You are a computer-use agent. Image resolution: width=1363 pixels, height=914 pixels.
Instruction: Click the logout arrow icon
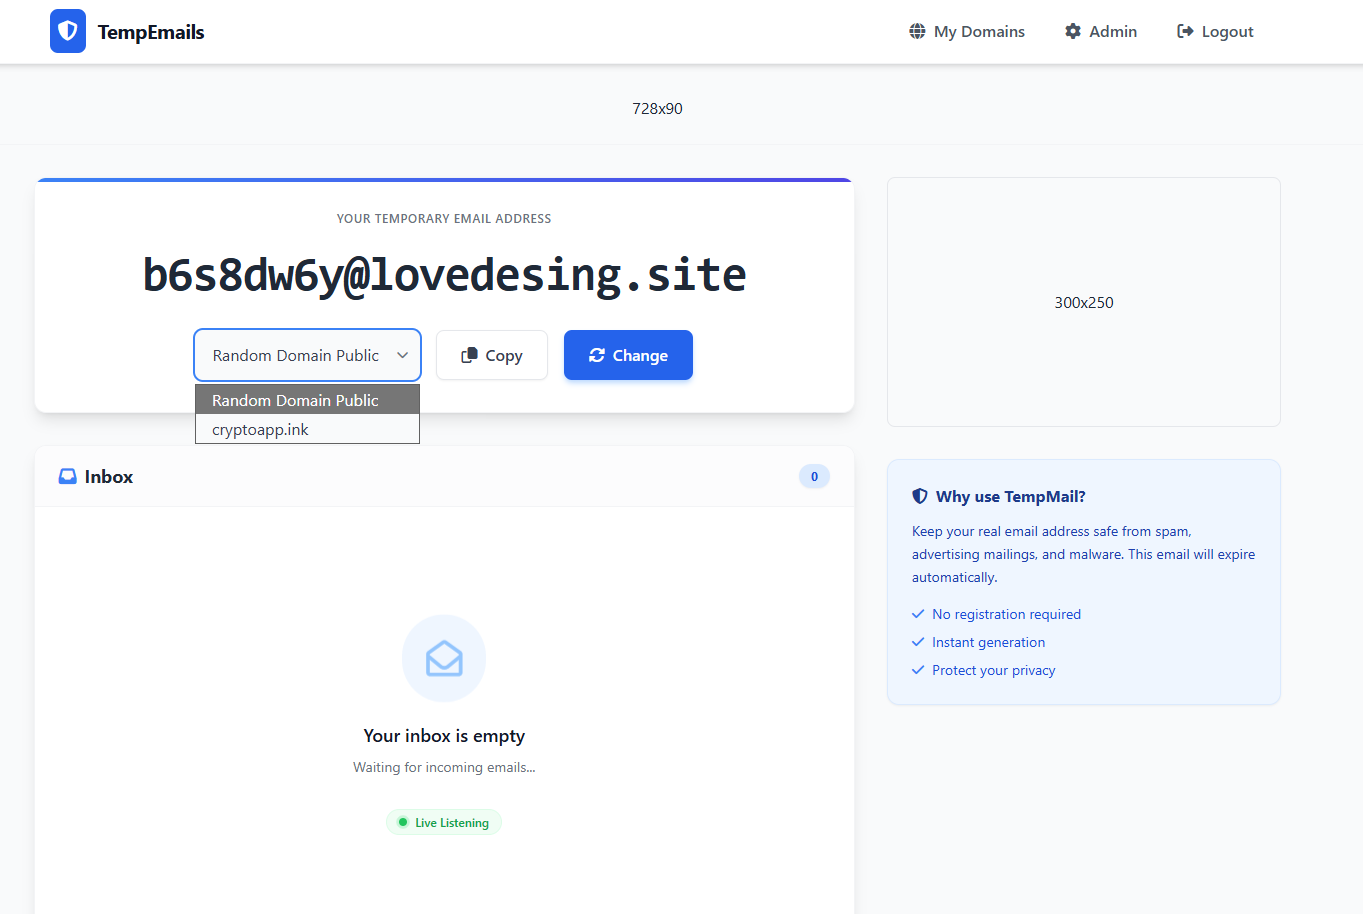pos(1185,31)
